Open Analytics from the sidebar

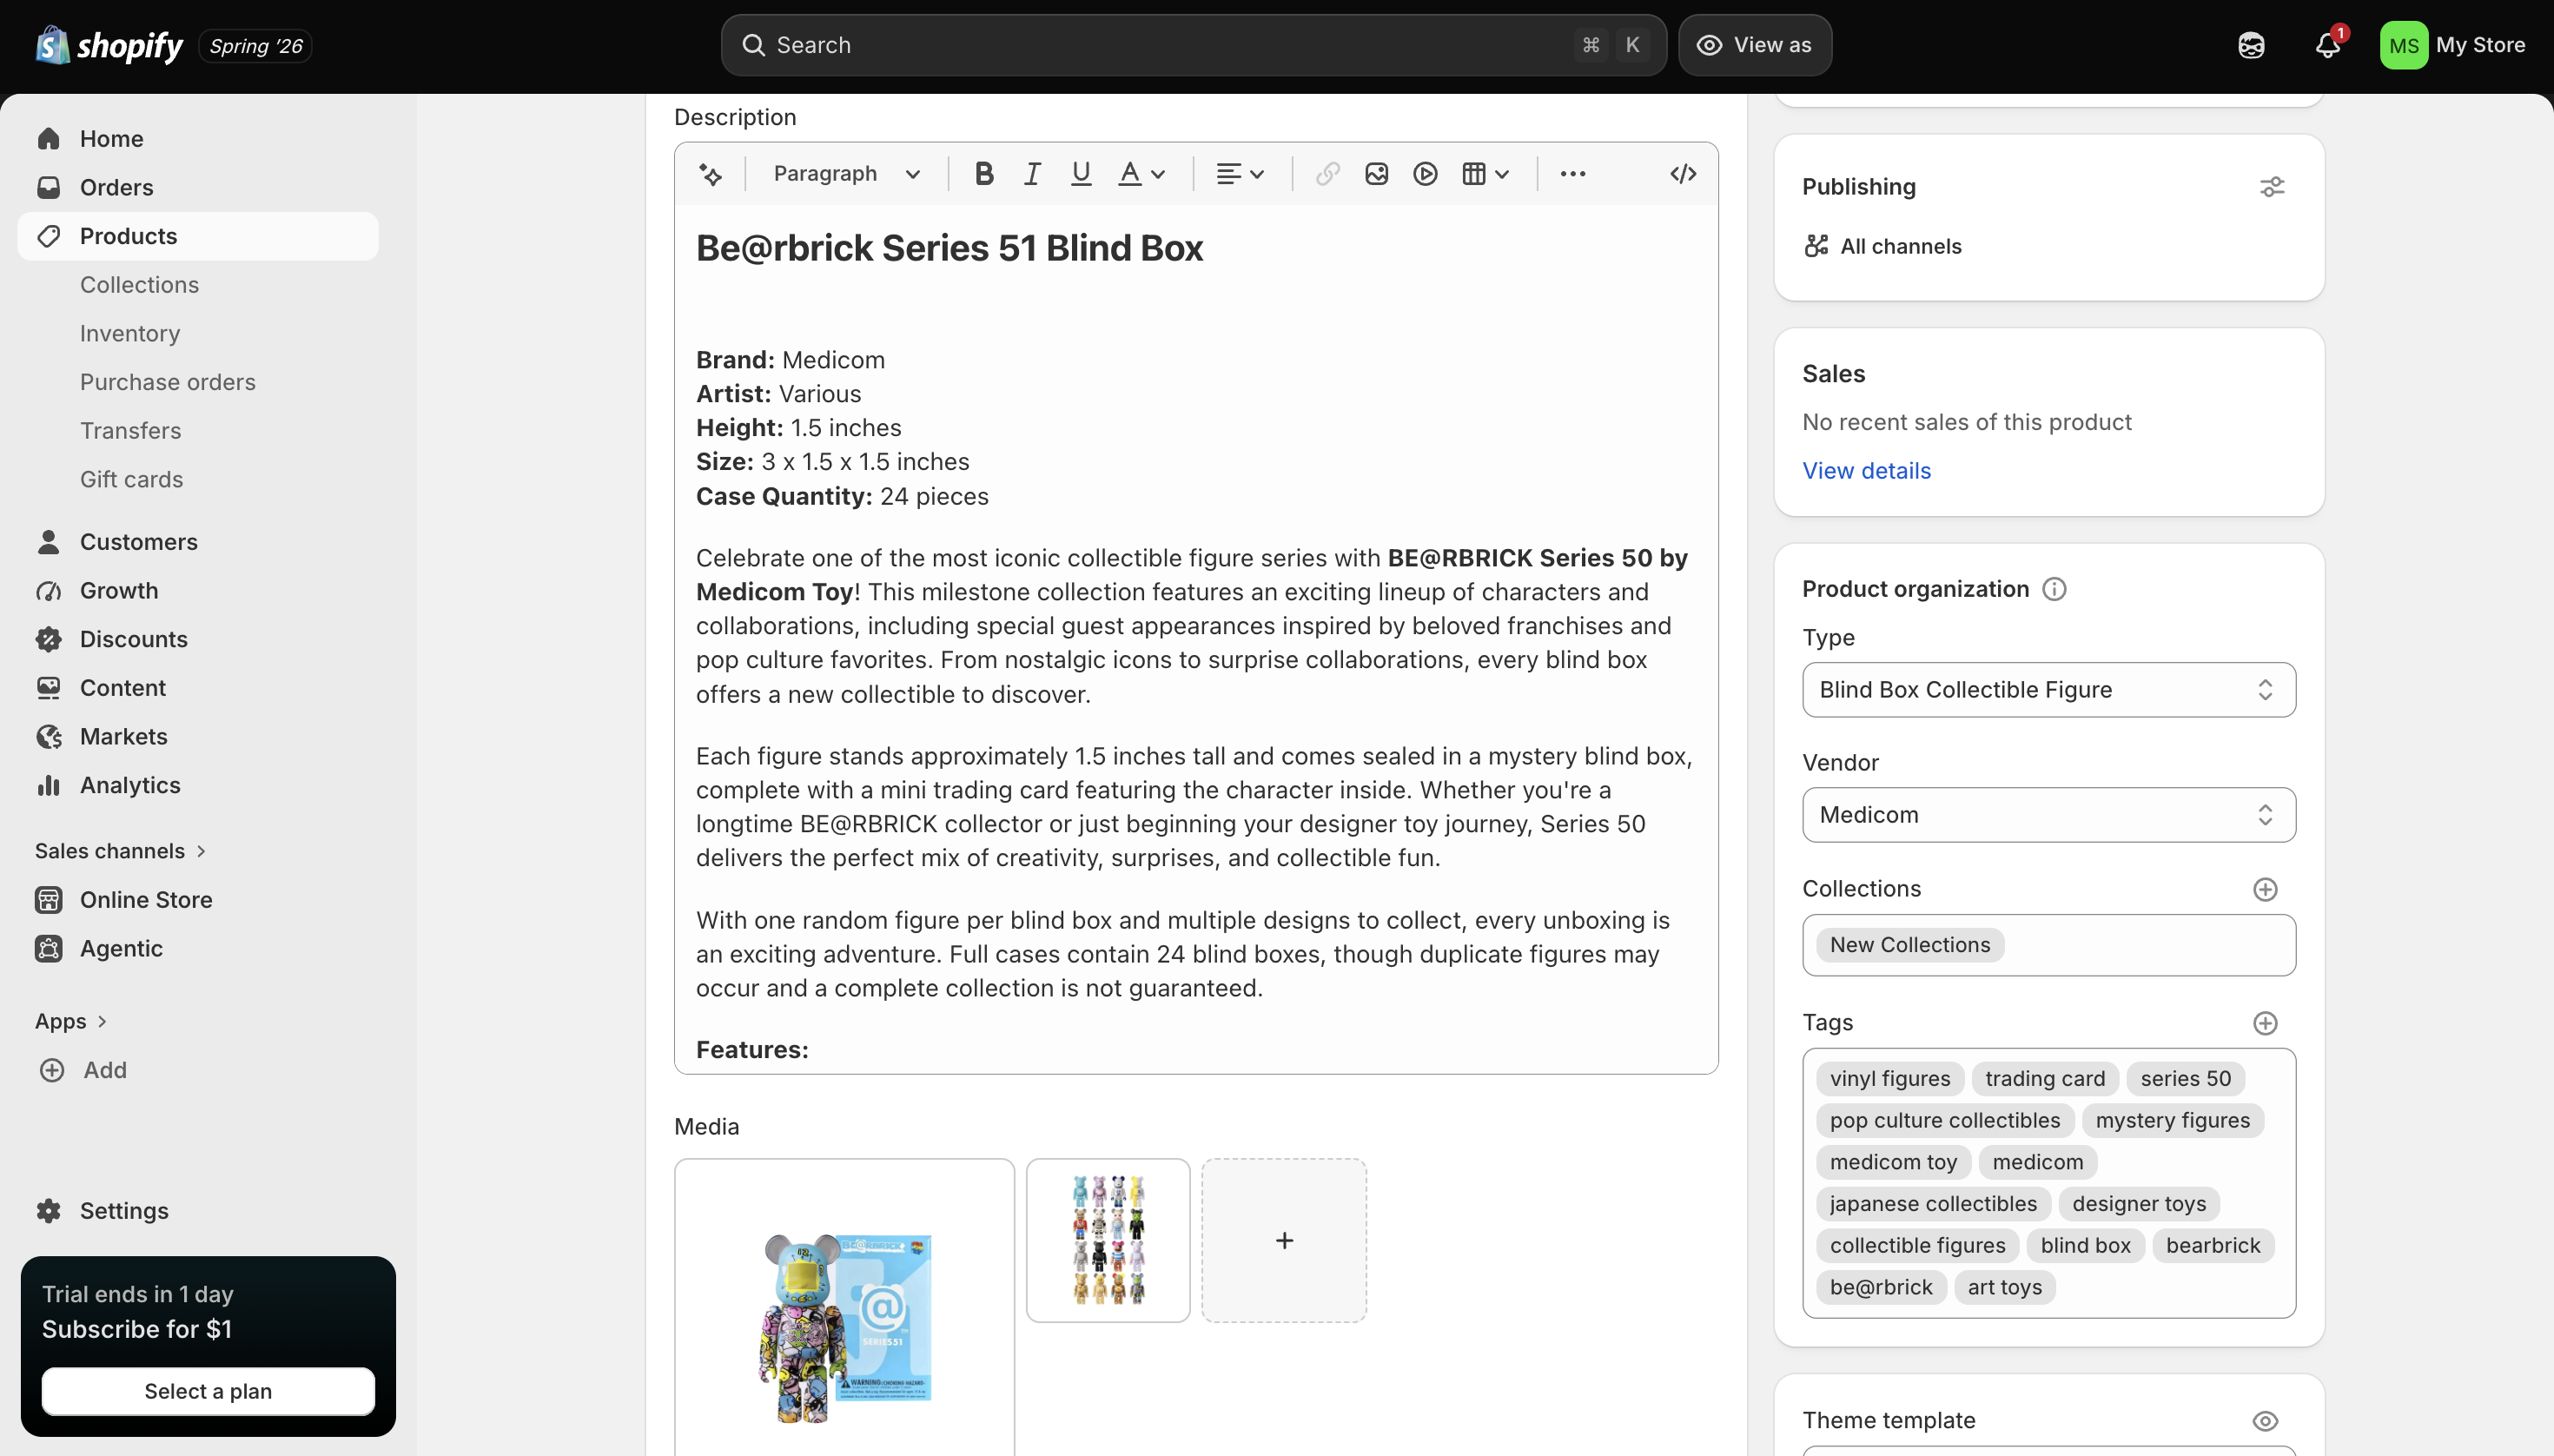click(x=130, y=785)
